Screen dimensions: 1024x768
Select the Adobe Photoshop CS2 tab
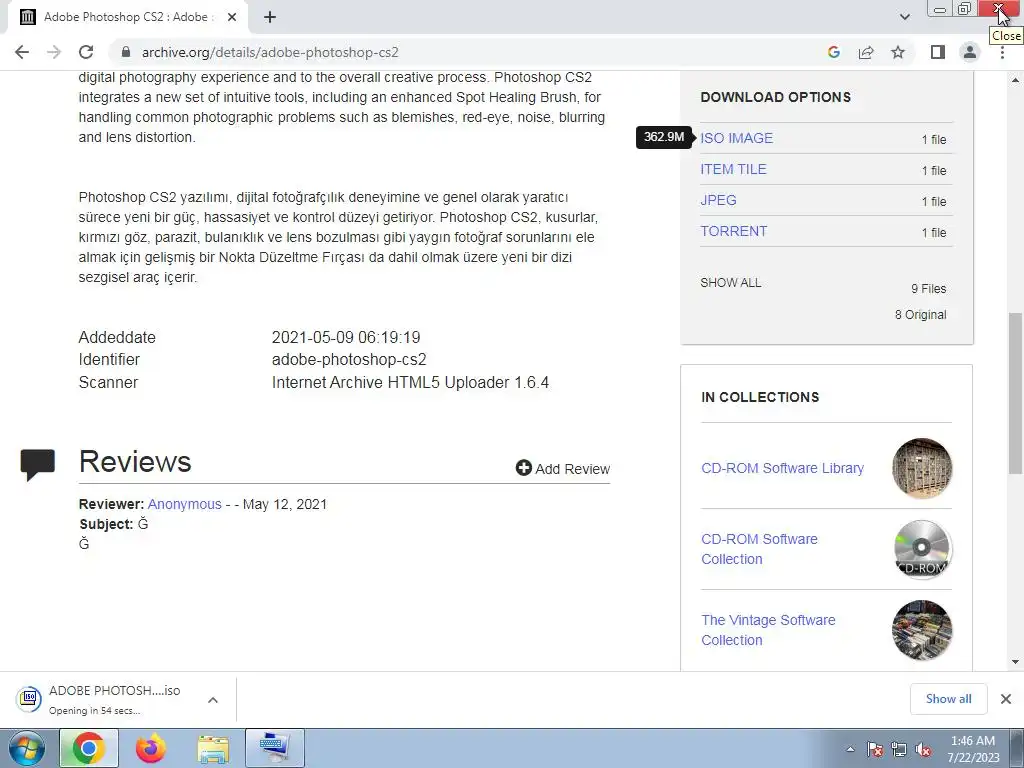coord(128,17)
